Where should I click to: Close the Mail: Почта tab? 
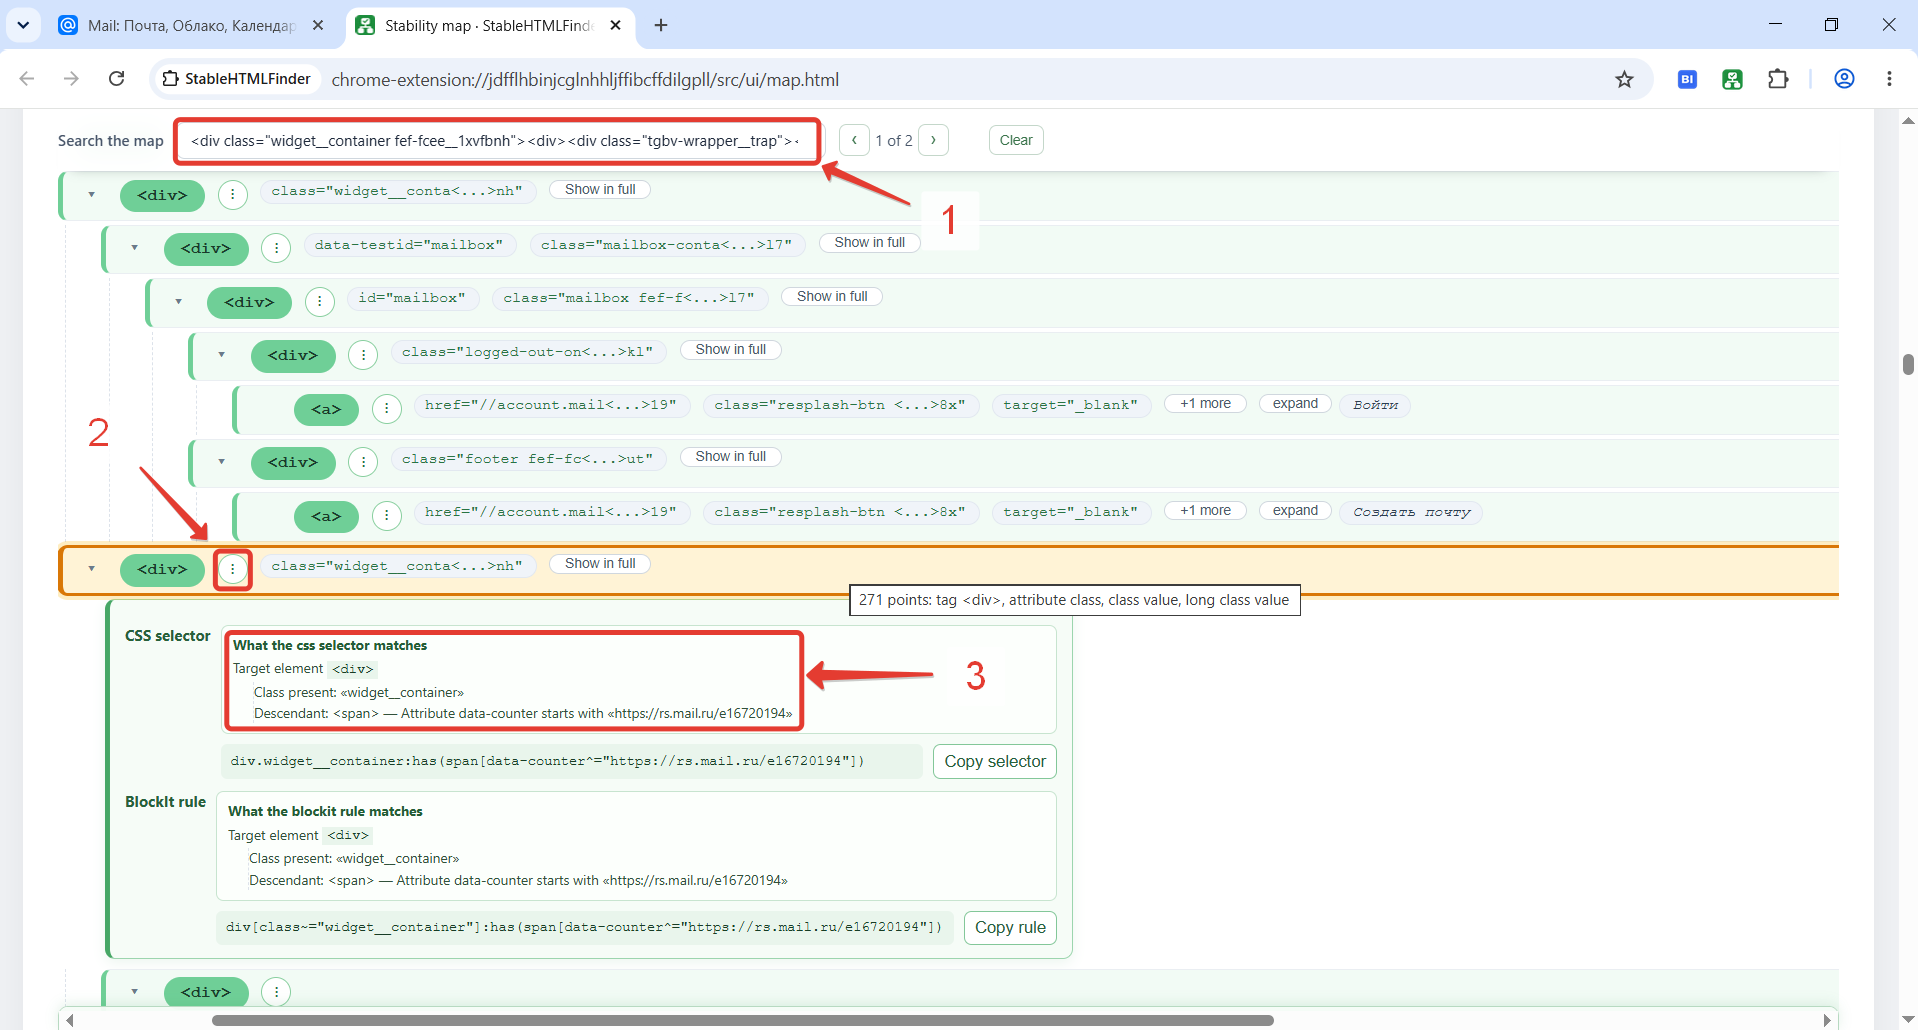coord(318,25)
